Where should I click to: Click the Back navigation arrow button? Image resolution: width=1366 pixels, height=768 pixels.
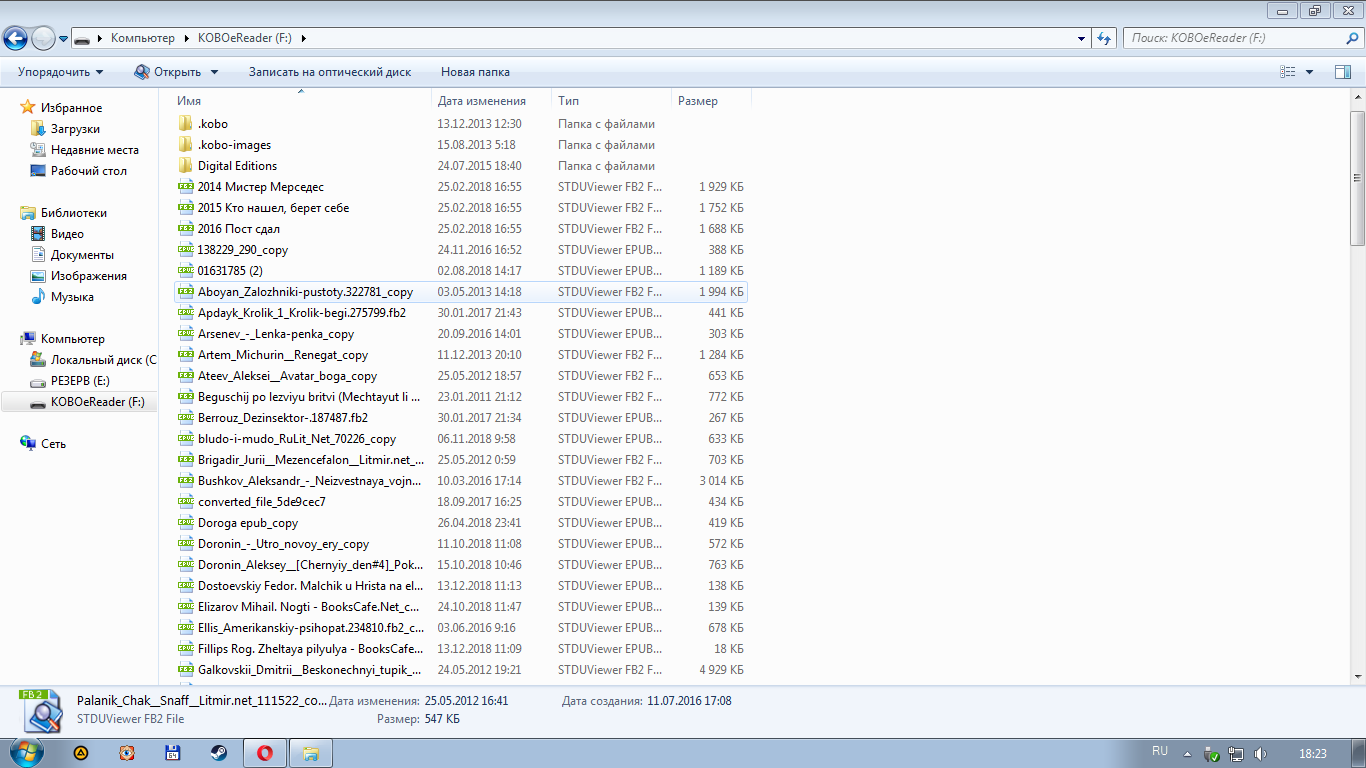pos(15,39)
